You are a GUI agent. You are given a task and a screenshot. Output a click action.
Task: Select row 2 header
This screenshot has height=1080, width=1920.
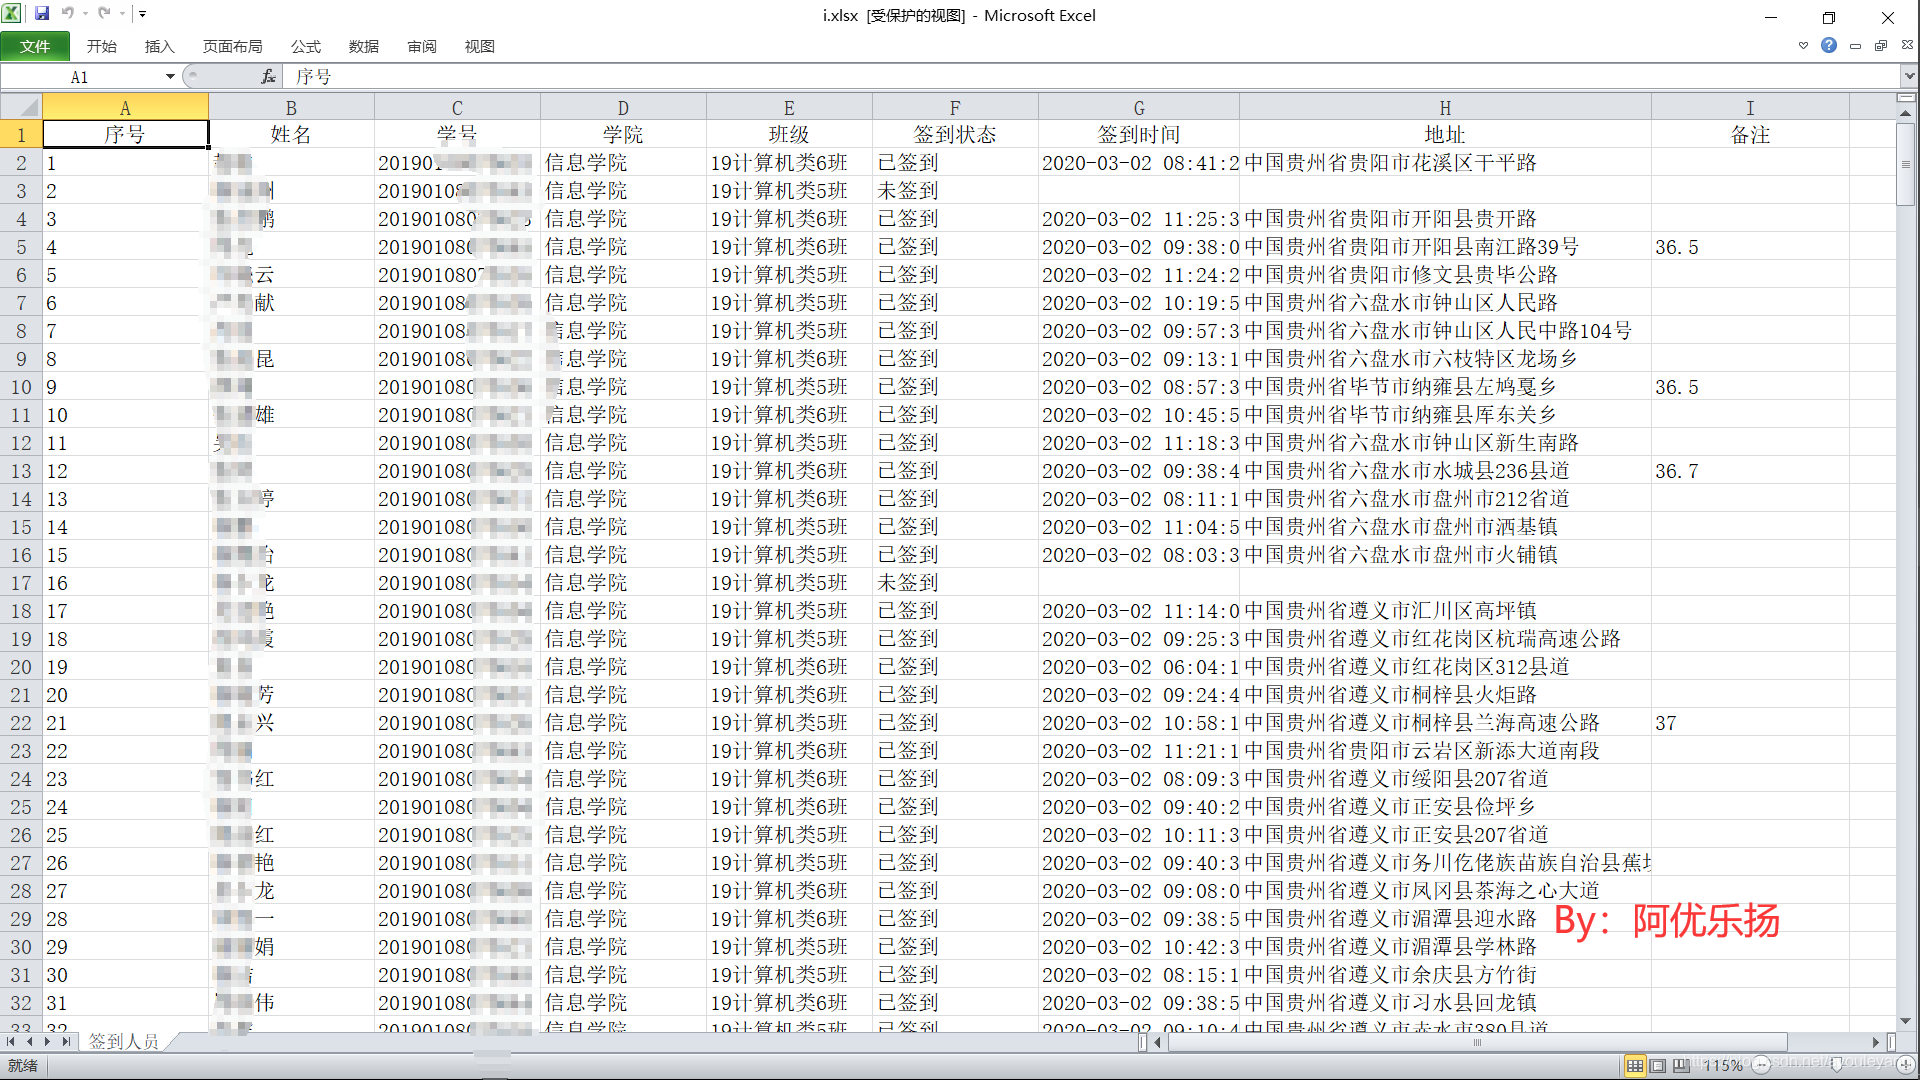click(21, 163)
